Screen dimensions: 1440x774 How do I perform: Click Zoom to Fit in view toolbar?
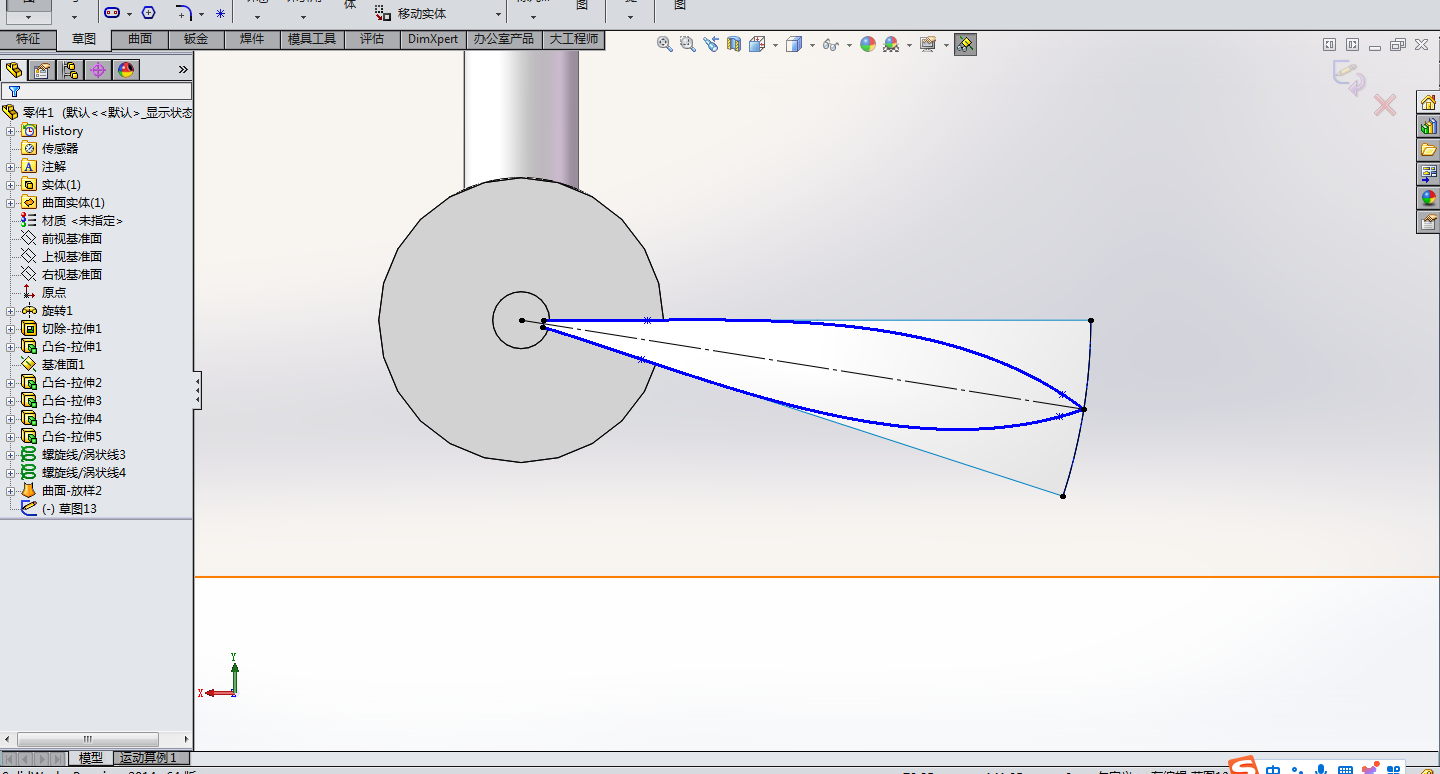664,44
